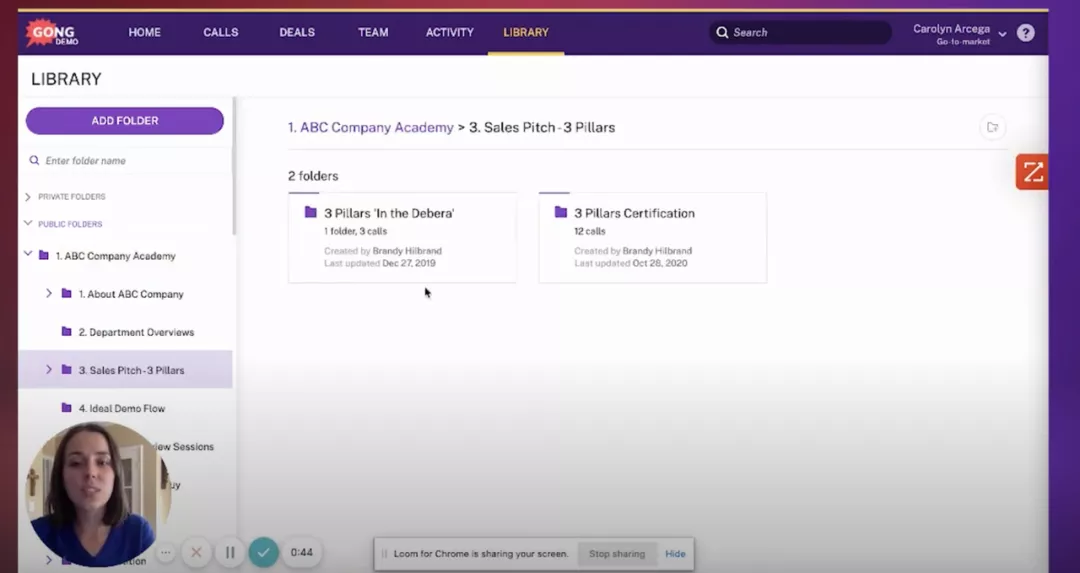Click the About ABC Company folder icon
The image size is (1080, 573).
(67, 293)
